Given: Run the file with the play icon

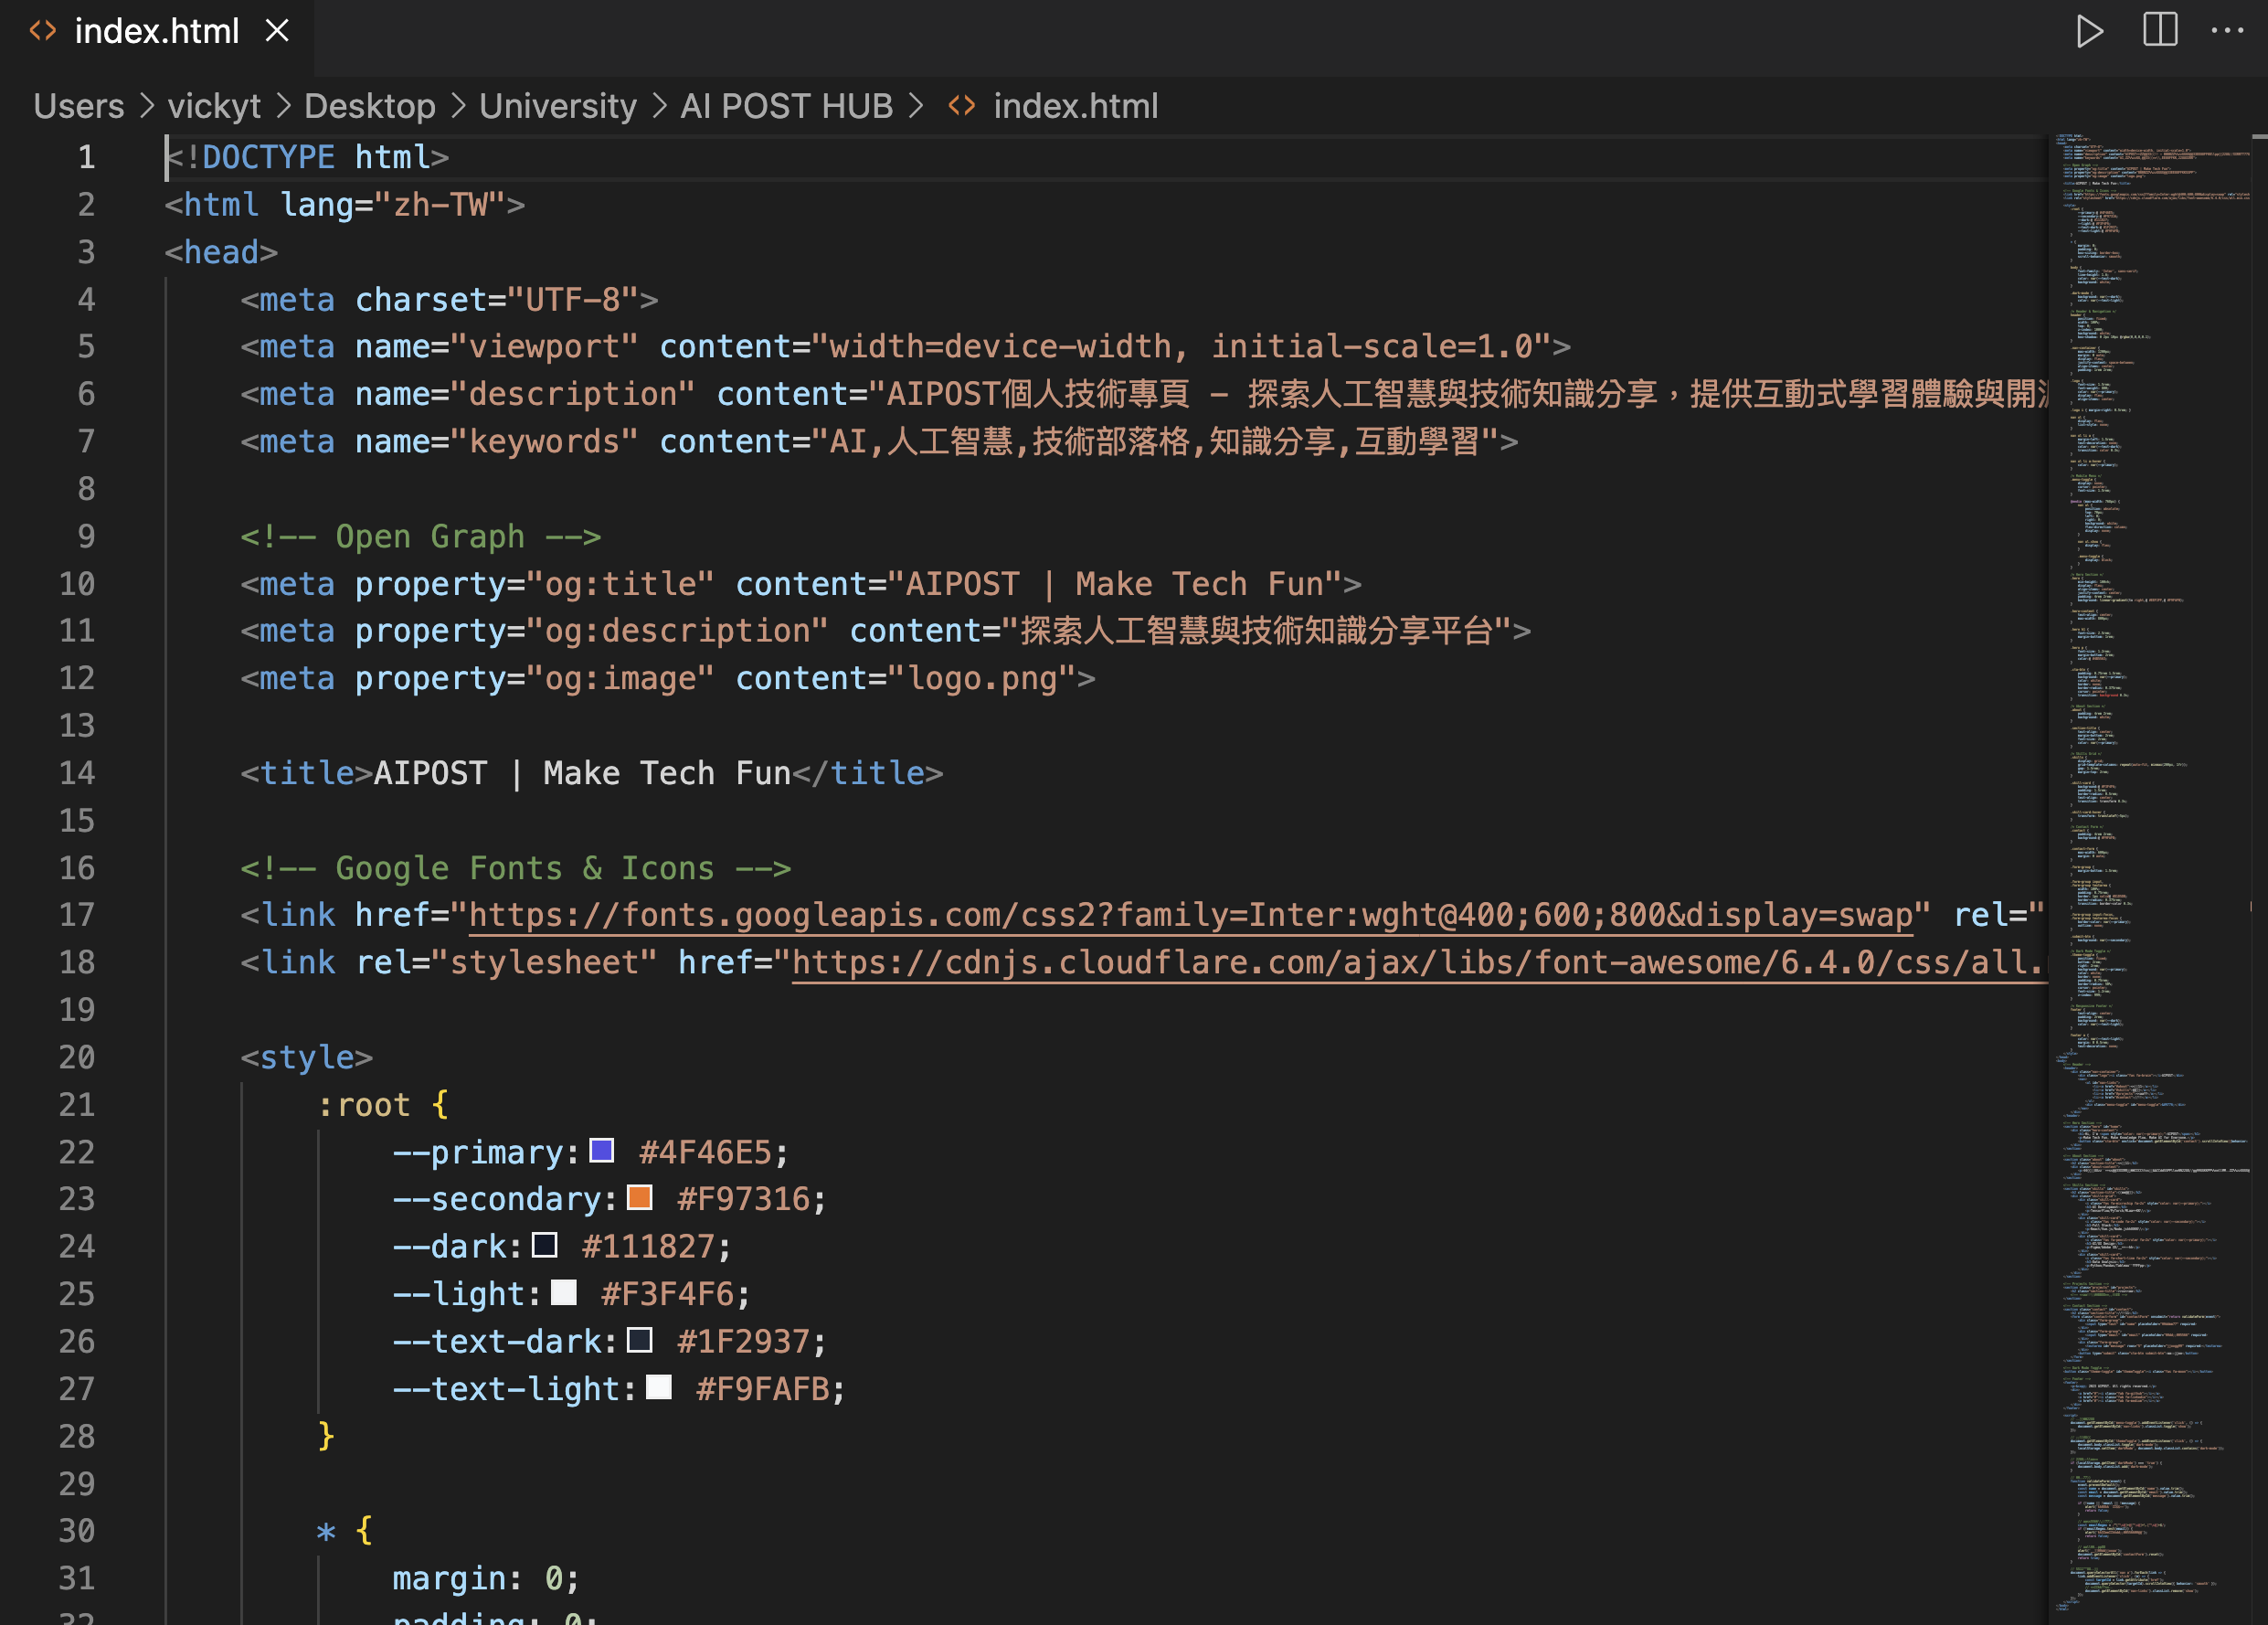Looking at the screenshot, I should 2089,31.
